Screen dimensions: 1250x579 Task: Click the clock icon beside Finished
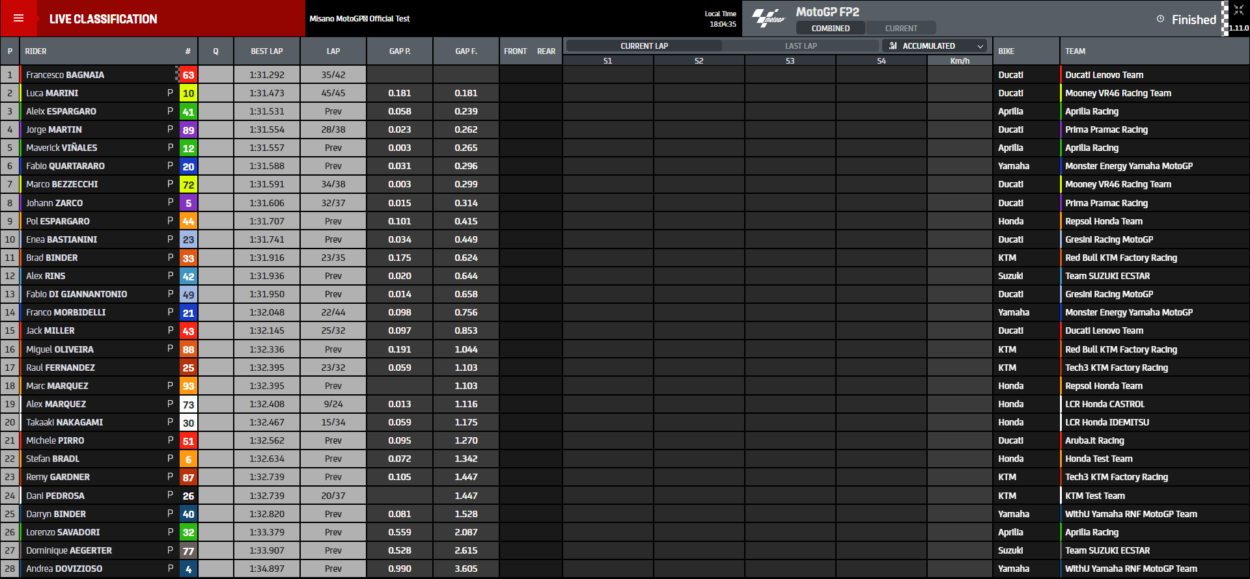click(x=1160, y=19)
